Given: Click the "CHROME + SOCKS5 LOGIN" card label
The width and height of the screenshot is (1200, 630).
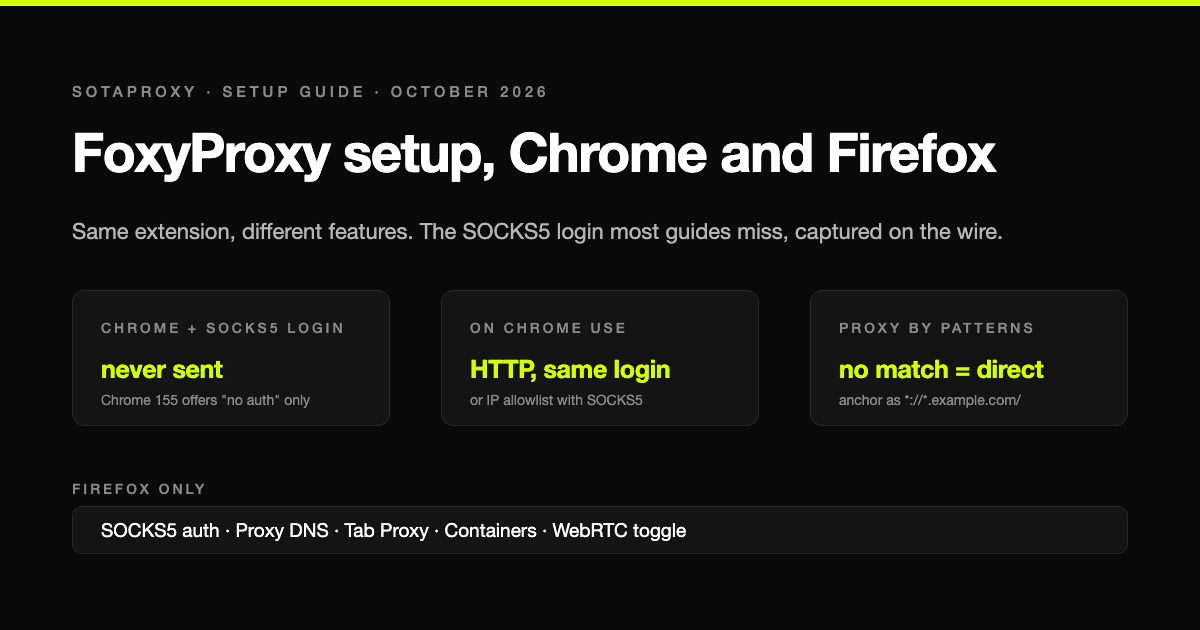Looking at the screenshot, I should [x=222, y=328].
